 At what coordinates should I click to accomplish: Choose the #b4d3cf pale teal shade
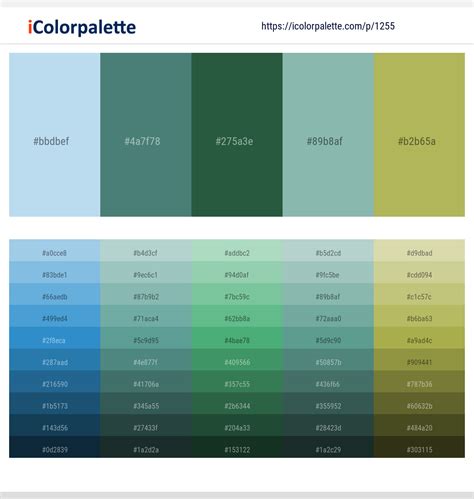click(146, 251)
